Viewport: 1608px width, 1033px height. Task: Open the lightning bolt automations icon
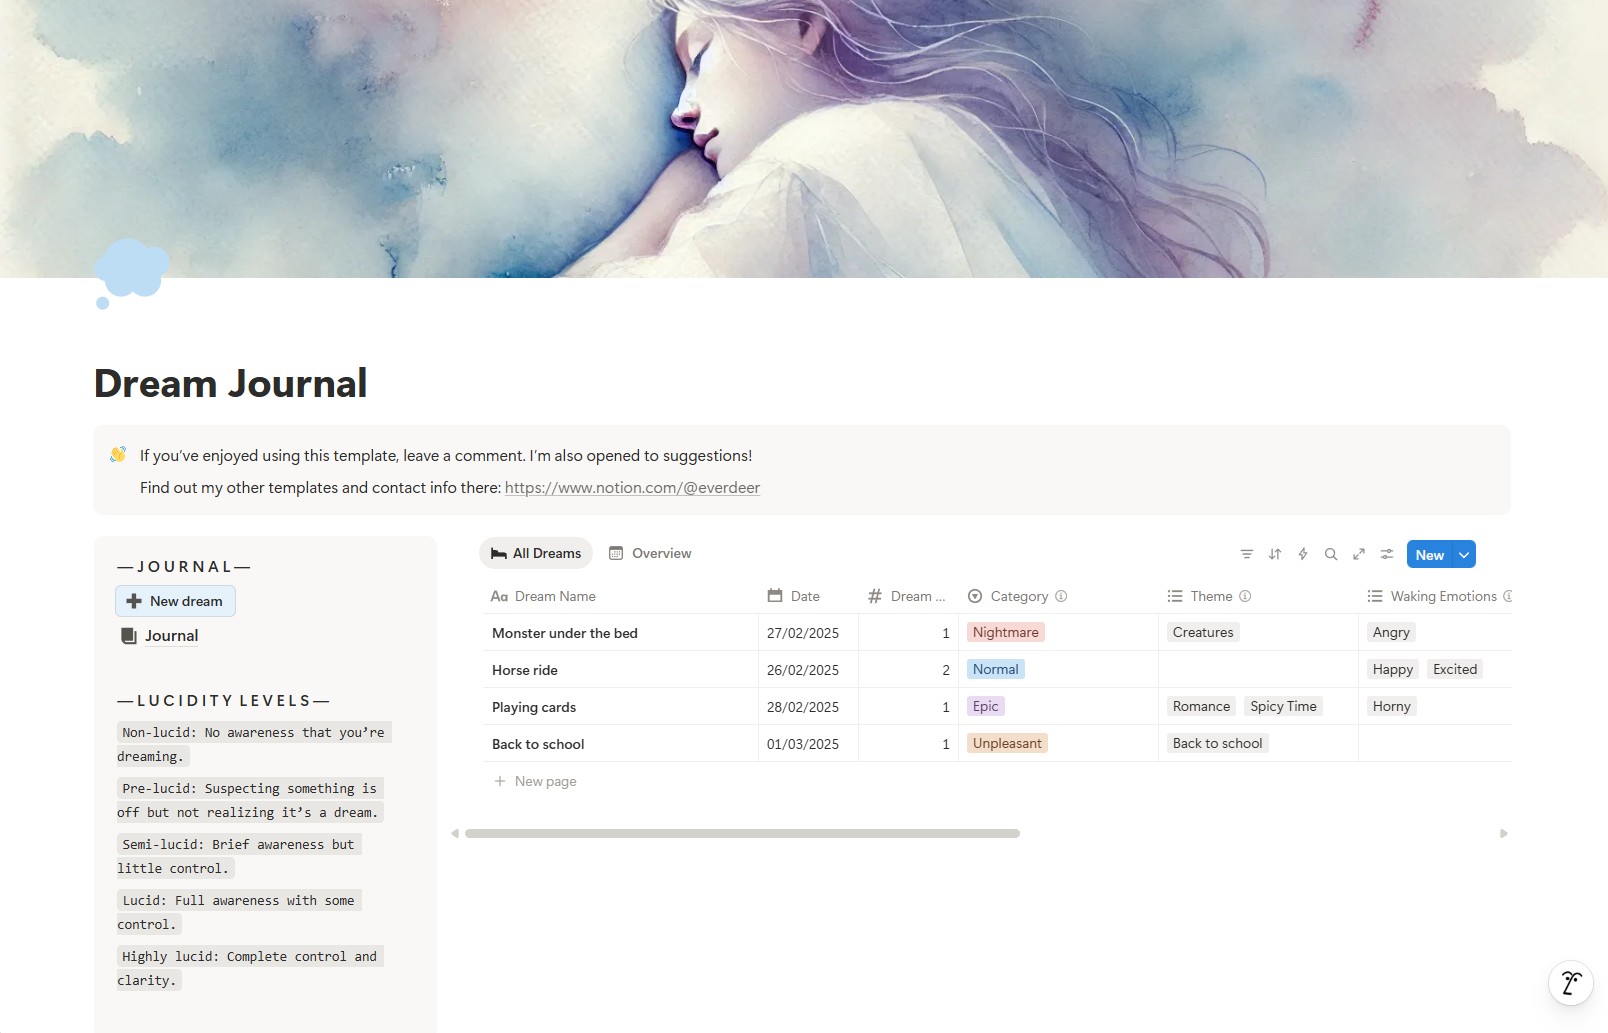[1303, 554]
